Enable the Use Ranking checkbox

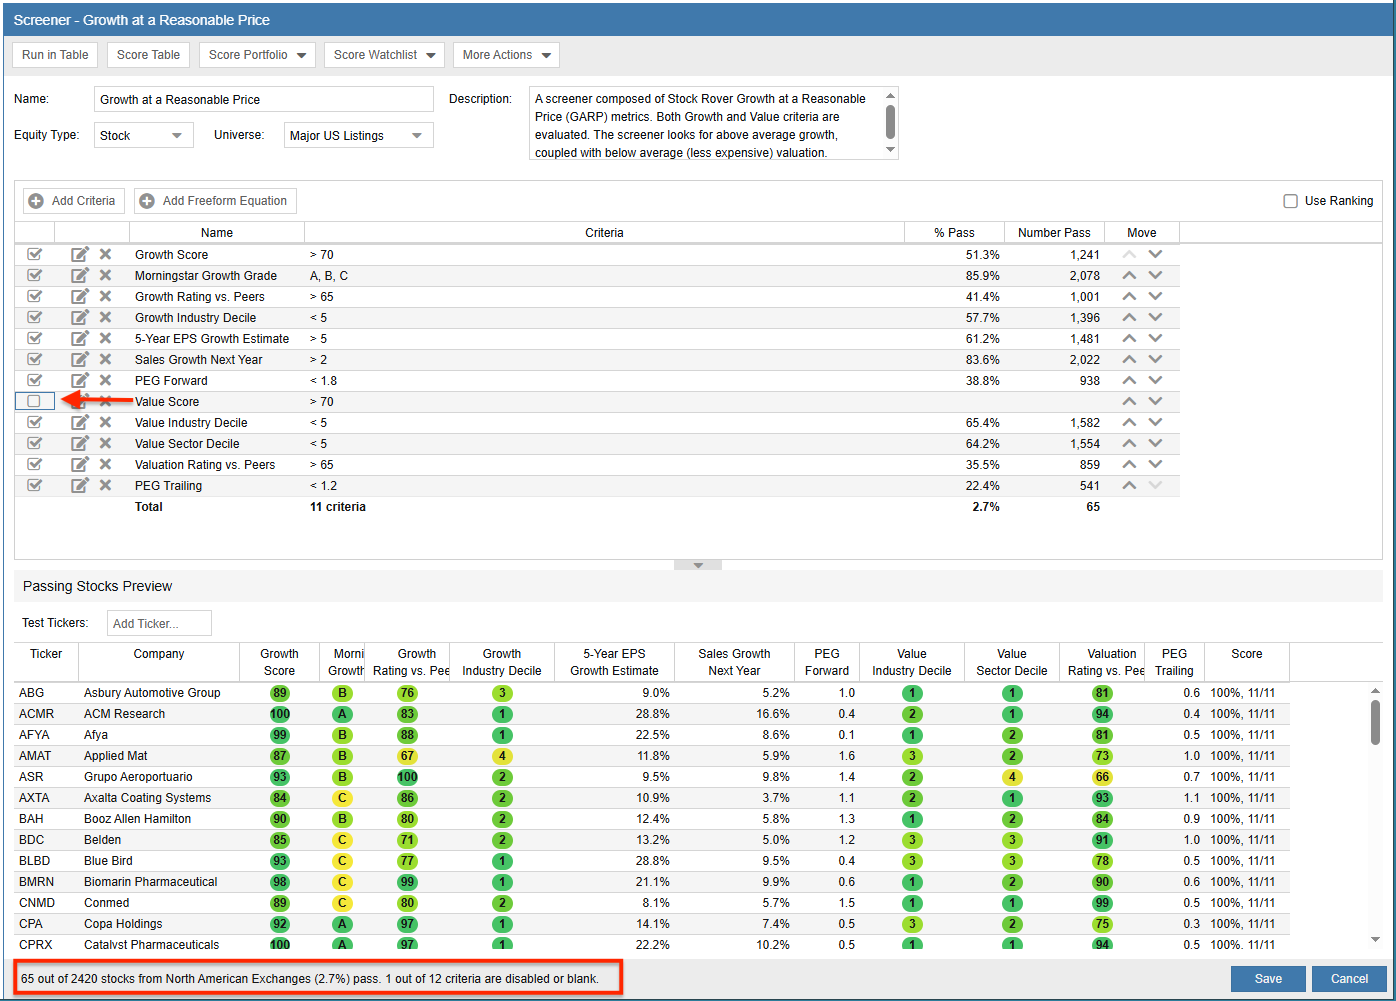point(1290,201)
